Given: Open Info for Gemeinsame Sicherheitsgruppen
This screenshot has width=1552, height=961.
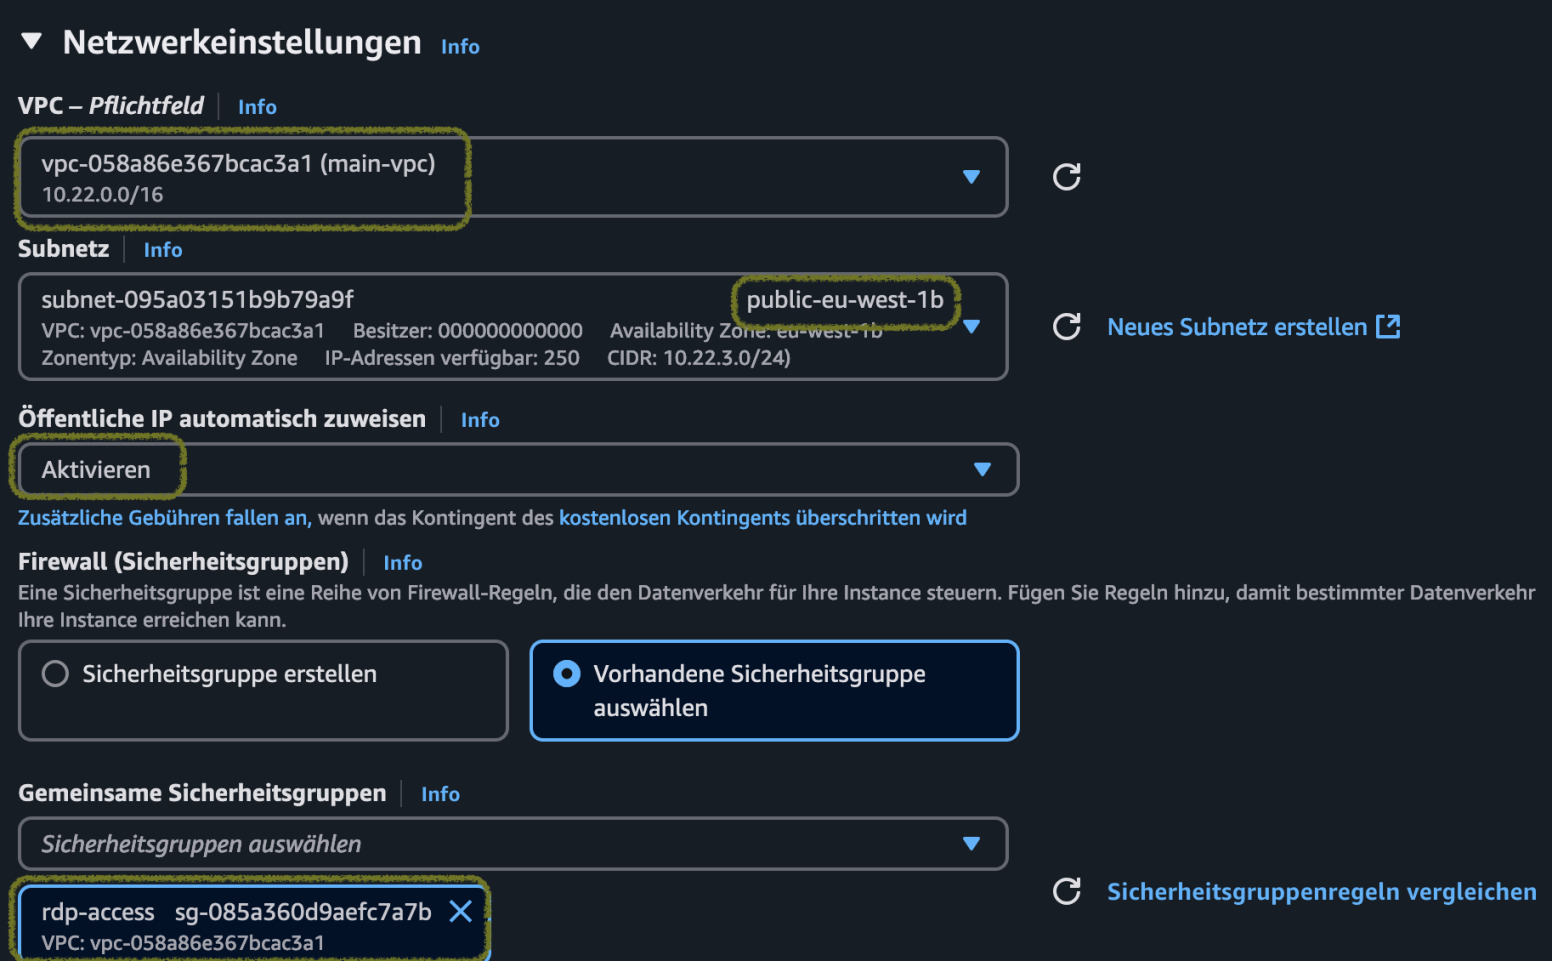Looking at the screenshot, I should (440, 793).
